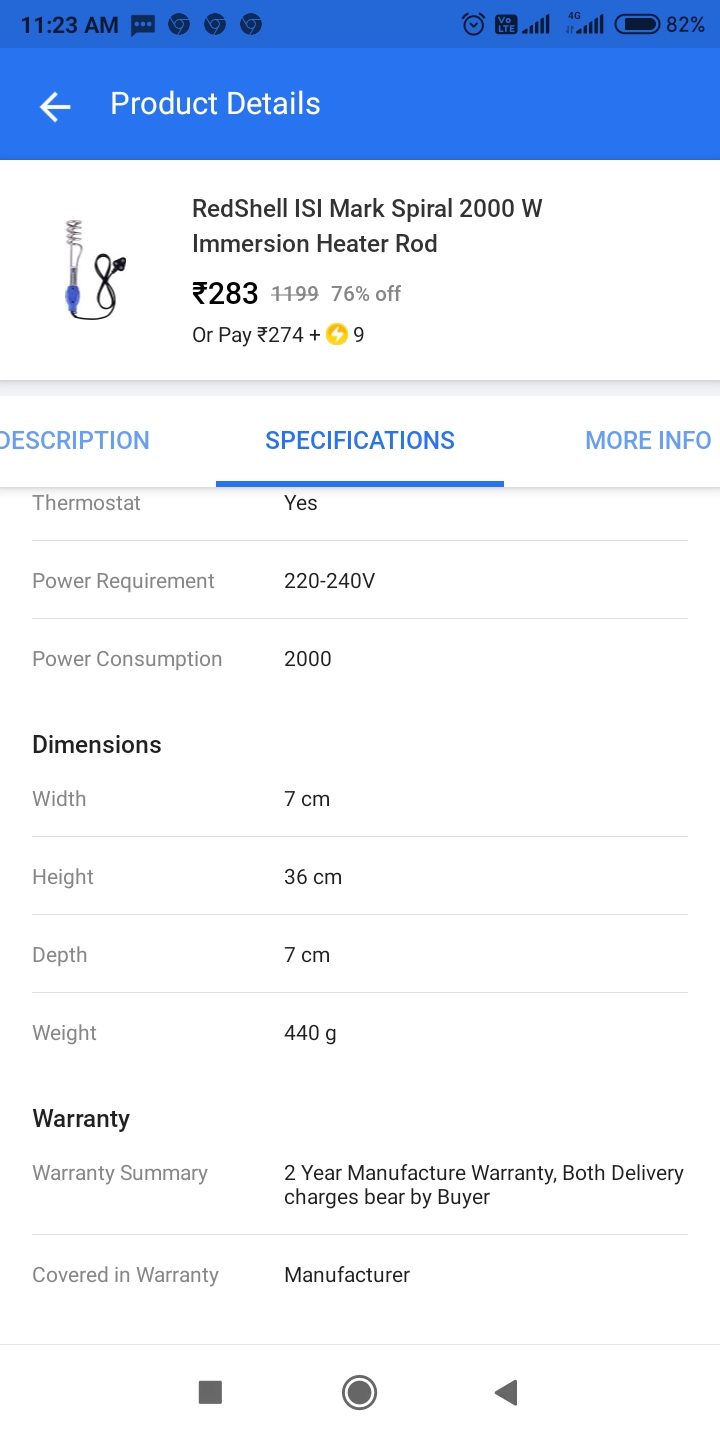This screenshot has width=720, height=1440.
Task: Tap the RedShell Immersion Heater Rod title
Action: [367, 226]
